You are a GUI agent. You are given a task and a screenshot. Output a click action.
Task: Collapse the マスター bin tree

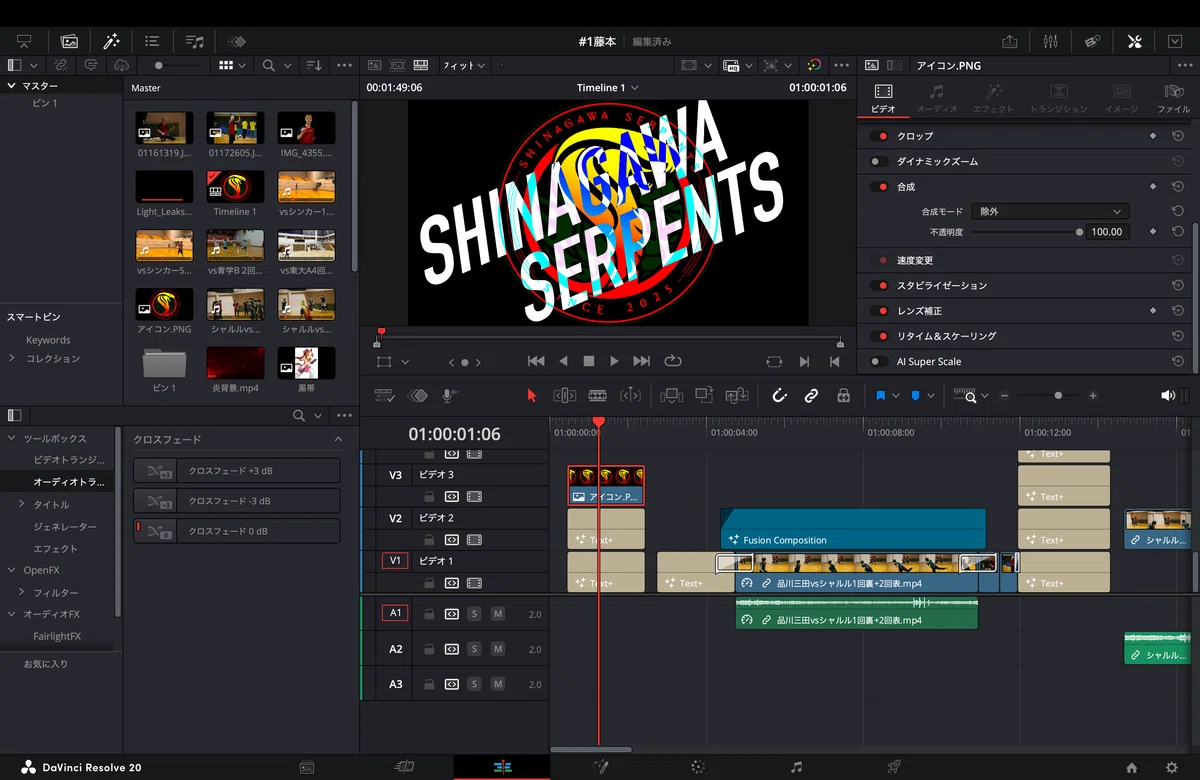tap(12, 86)
